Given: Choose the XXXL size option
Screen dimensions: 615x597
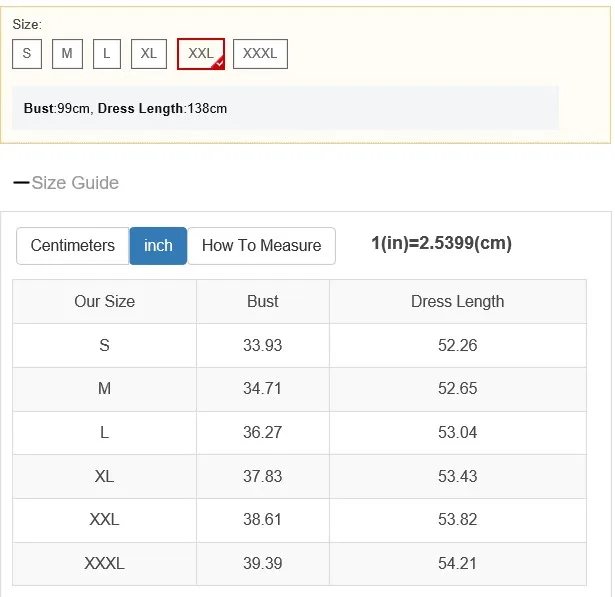Looking at the screenshot, I should (x=260, y=54).
